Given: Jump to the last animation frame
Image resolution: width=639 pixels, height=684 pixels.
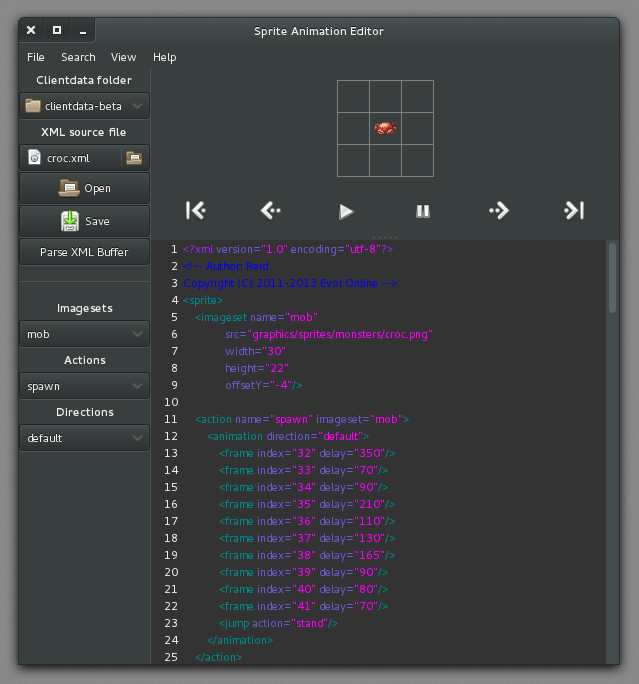Looking at the screenshot, I should (574, 210).
